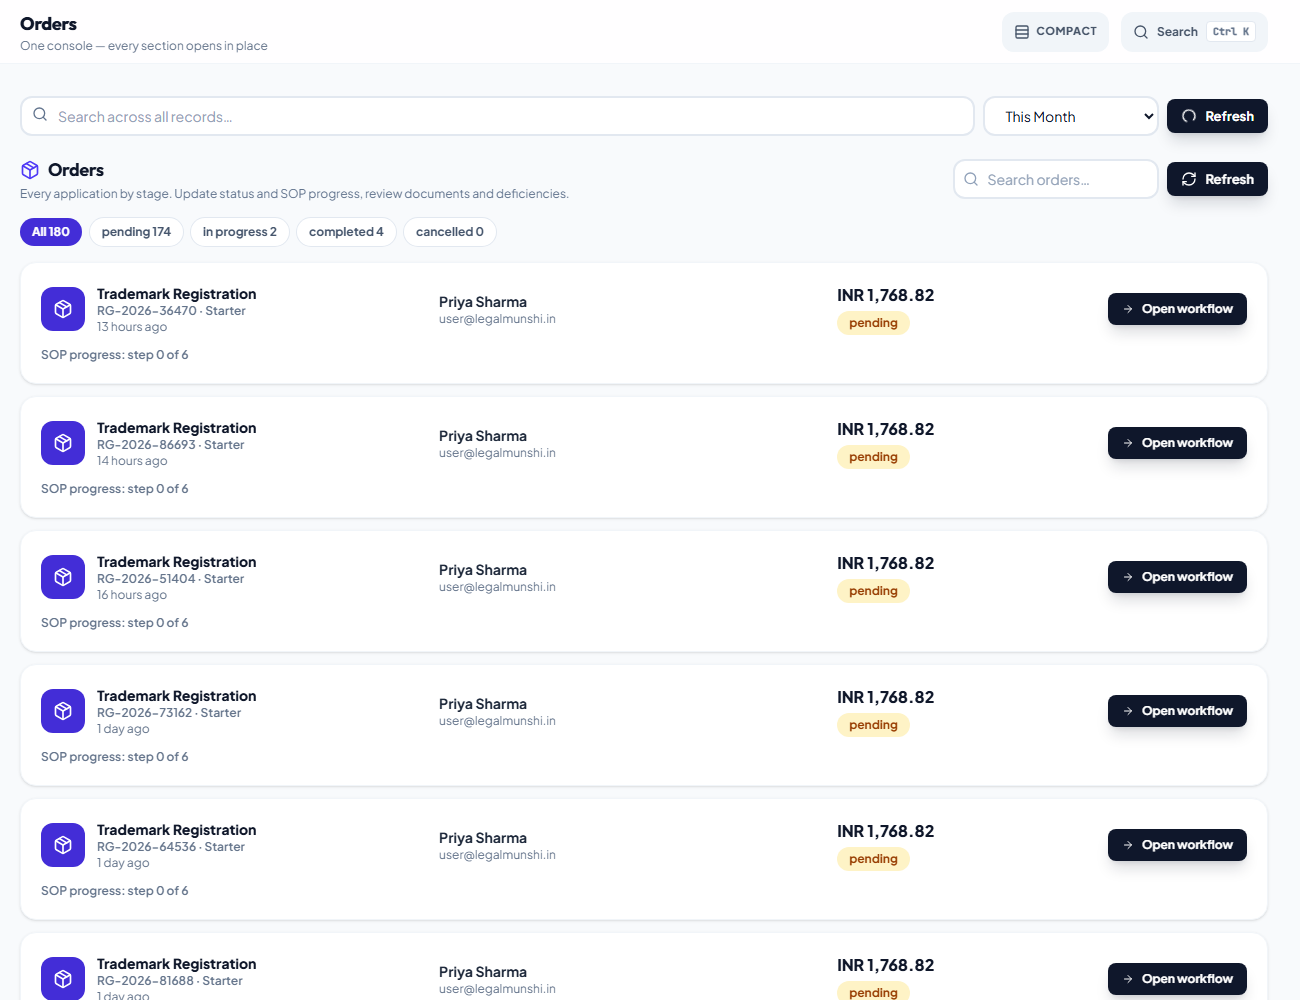Click the order ID text RG-2026-36470 · Starter
This screenshot has height=1000, width=1300.
[171, 311]
